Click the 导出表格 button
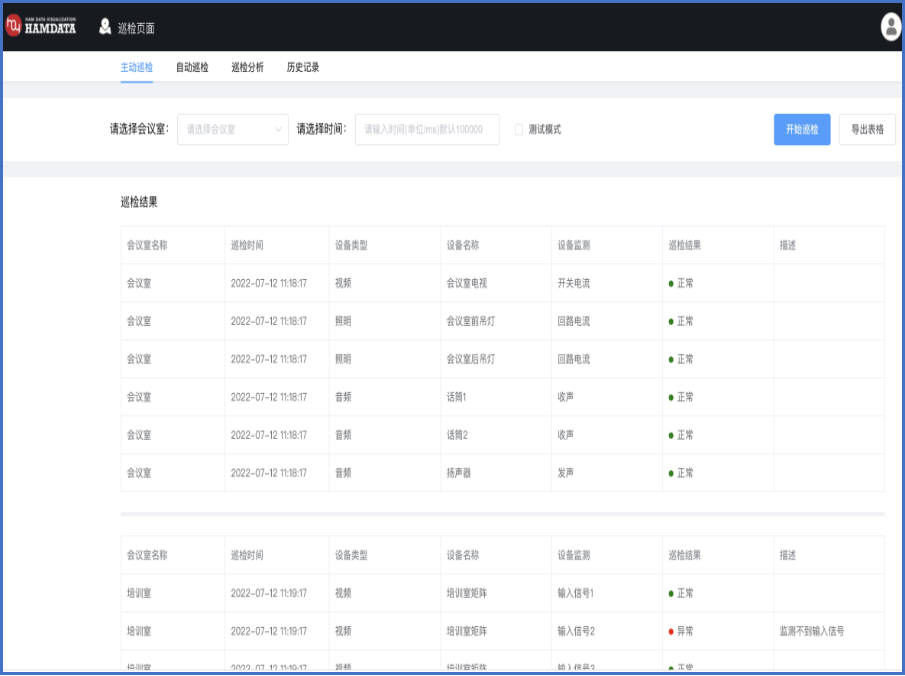This screenshot has height=676, width=905. (x=866, y=129)
